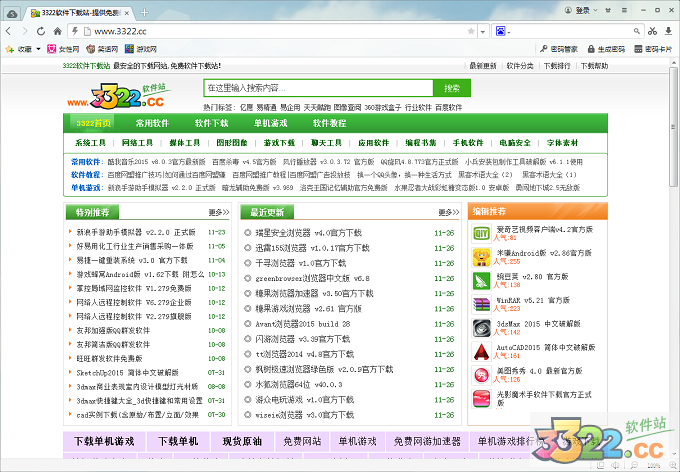Open the iQIYI app icon in editor picks
The height and width of the screenshot is (472, 680).
480,234
